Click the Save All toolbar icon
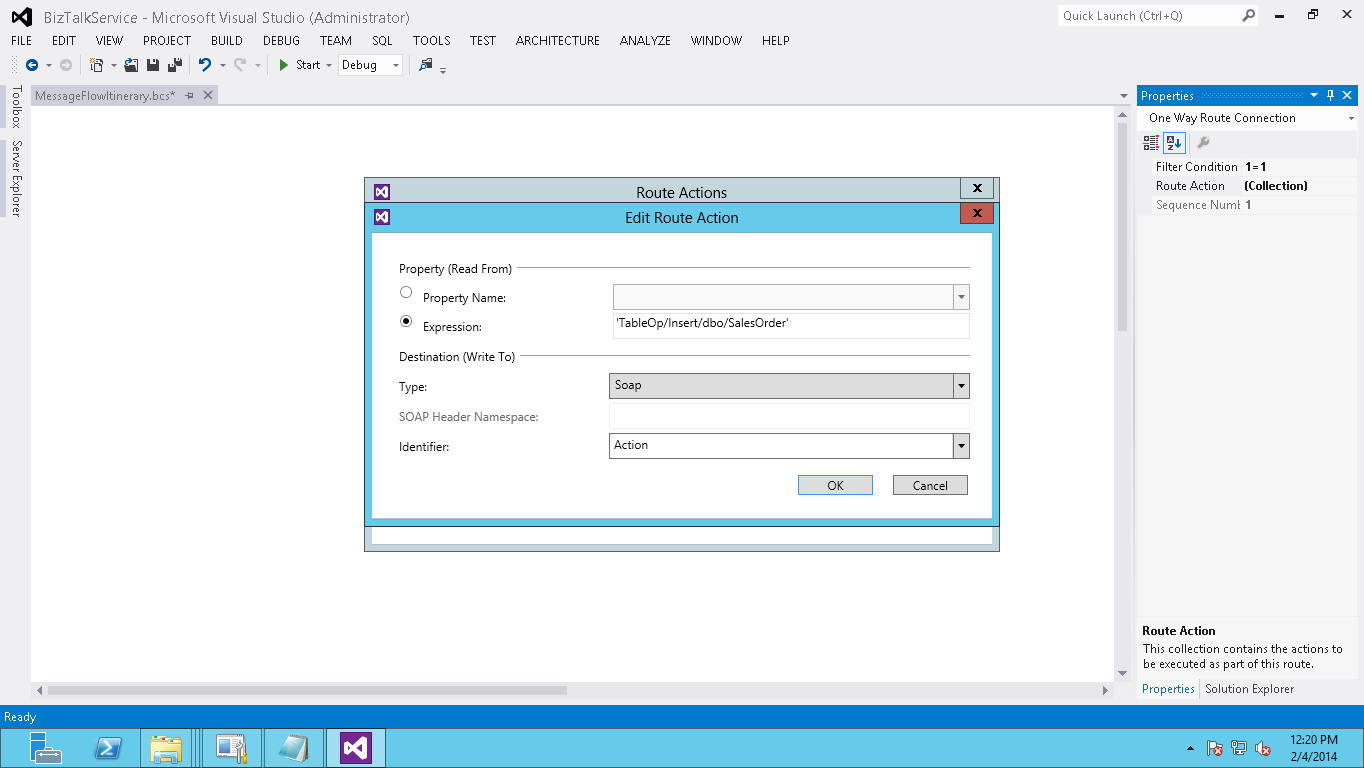The width and height of the screenshot is (1364, 768). click(x=175, y=65)
